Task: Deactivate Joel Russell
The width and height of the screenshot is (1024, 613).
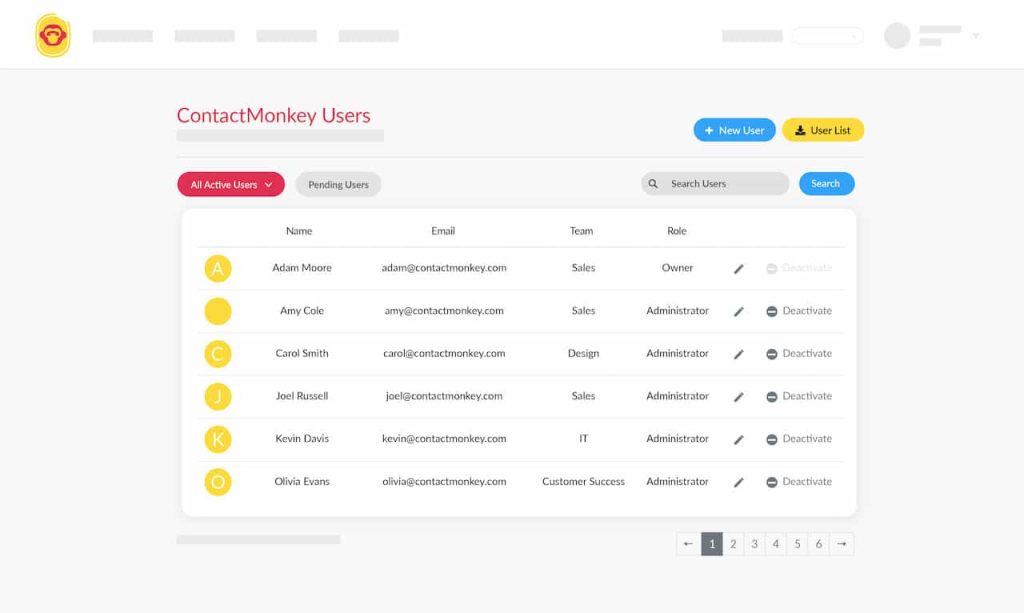Action: [x=799, y=396]
